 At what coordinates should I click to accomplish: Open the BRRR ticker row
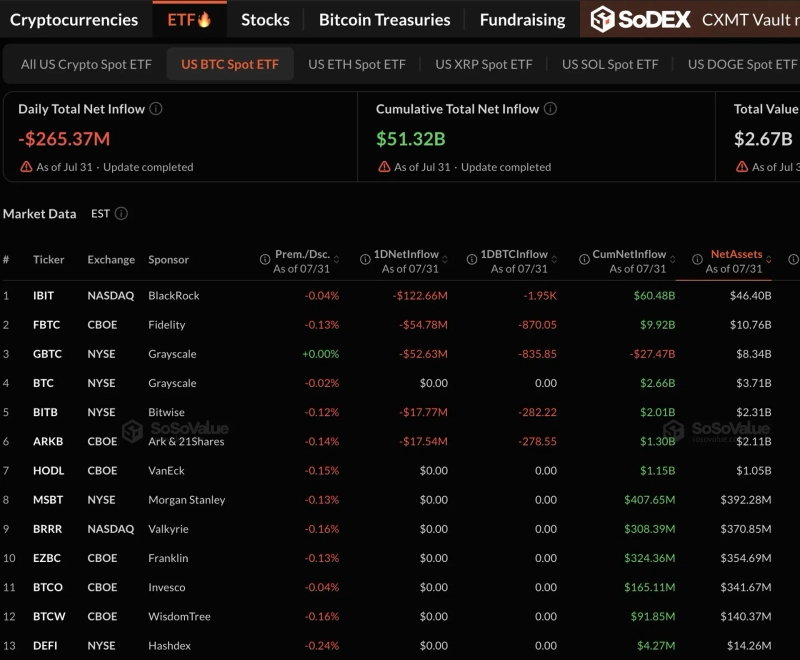point(47,528)
